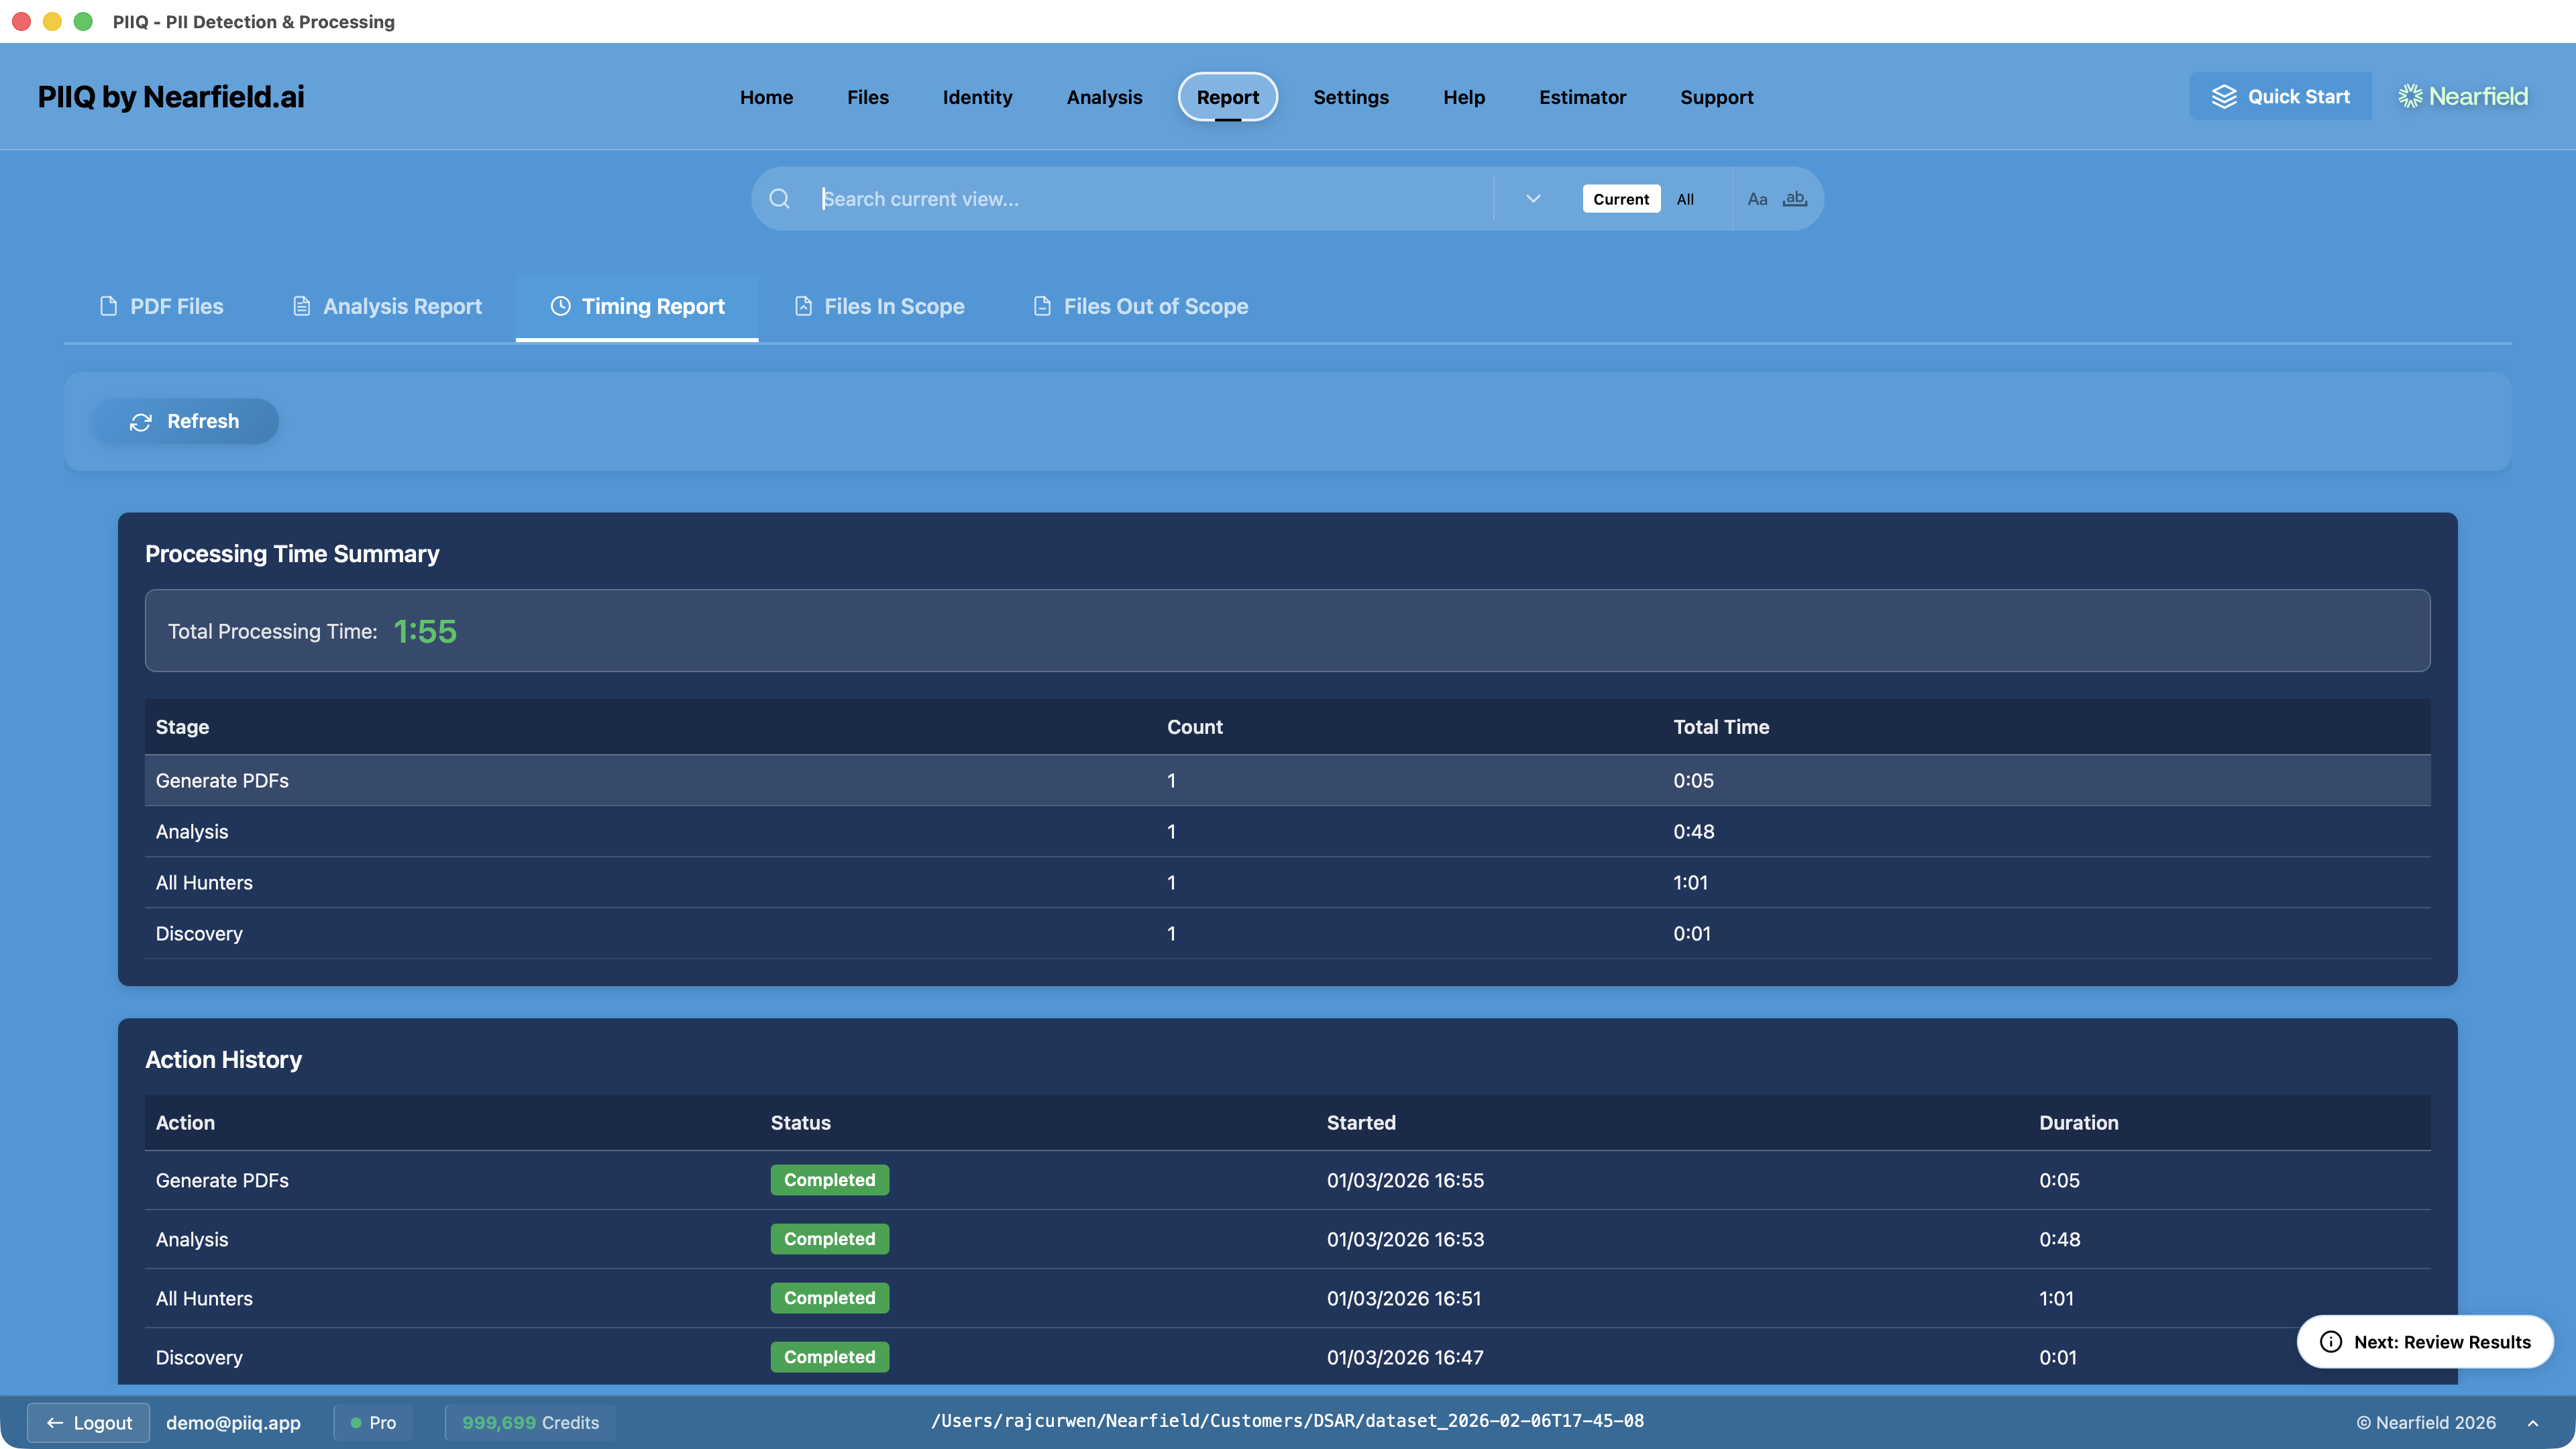Select the PDF Files document icon
This screenshot has width=2576, height=1449.
108,306
